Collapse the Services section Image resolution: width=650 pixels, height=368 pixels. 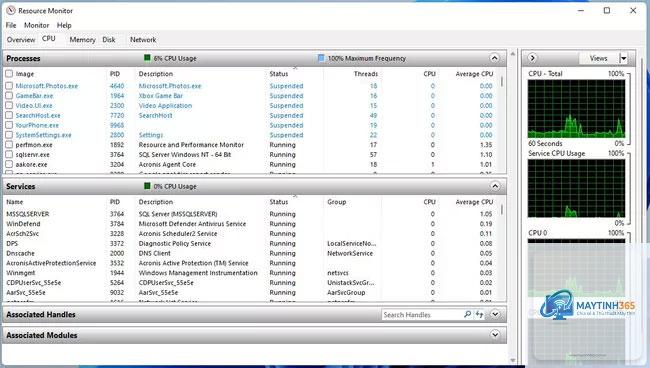coord(495,186)
